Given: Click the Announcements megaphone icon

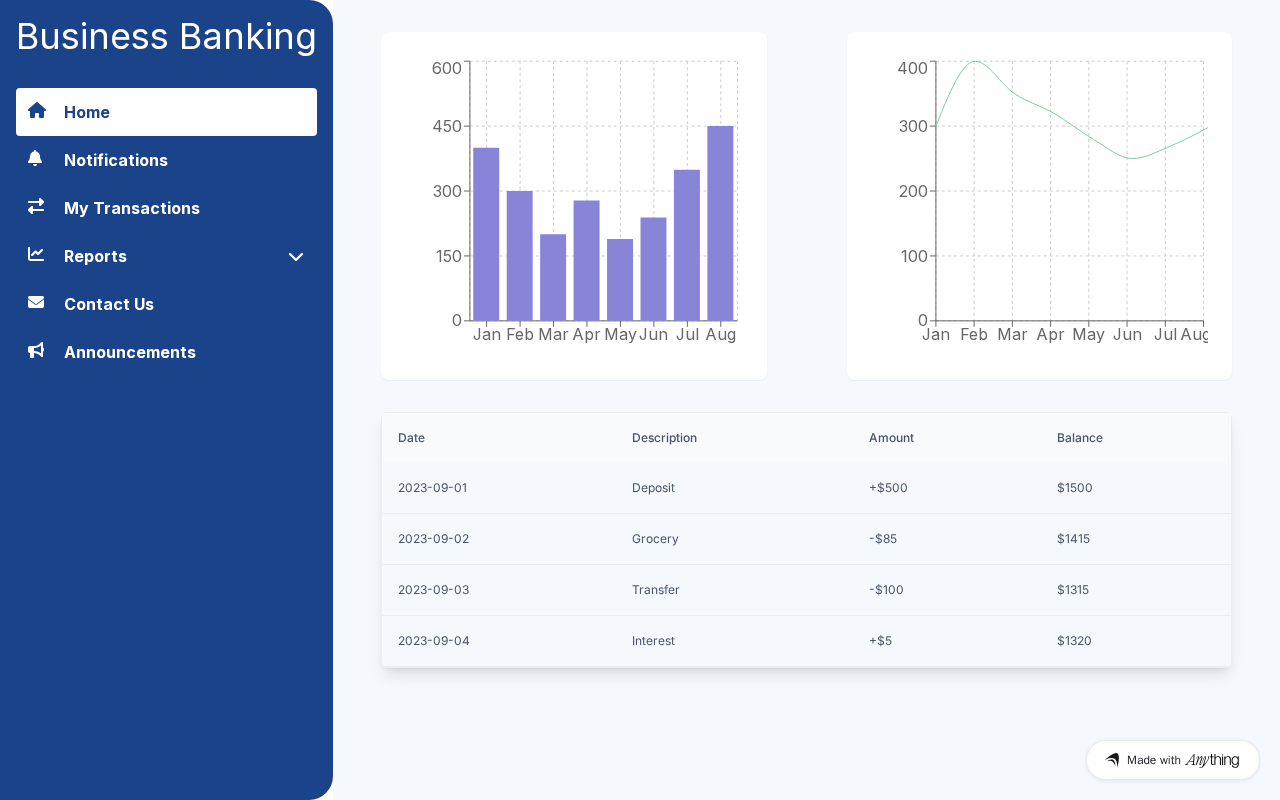Looking at the screenshot, I should (36, 351).
